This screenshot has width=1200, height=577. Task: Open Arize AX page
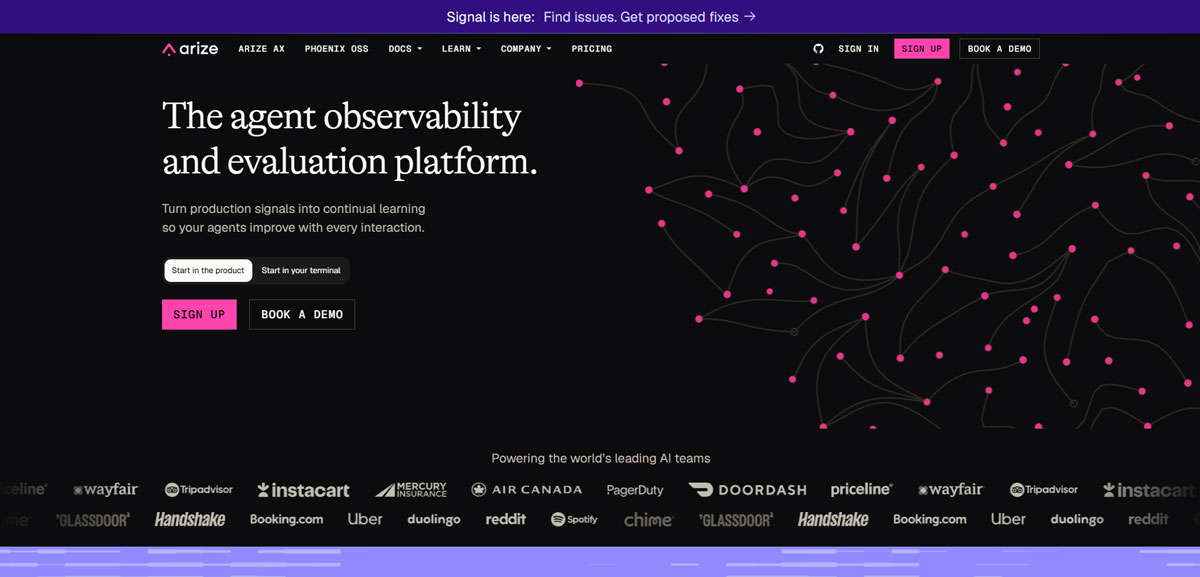[261, 48]
